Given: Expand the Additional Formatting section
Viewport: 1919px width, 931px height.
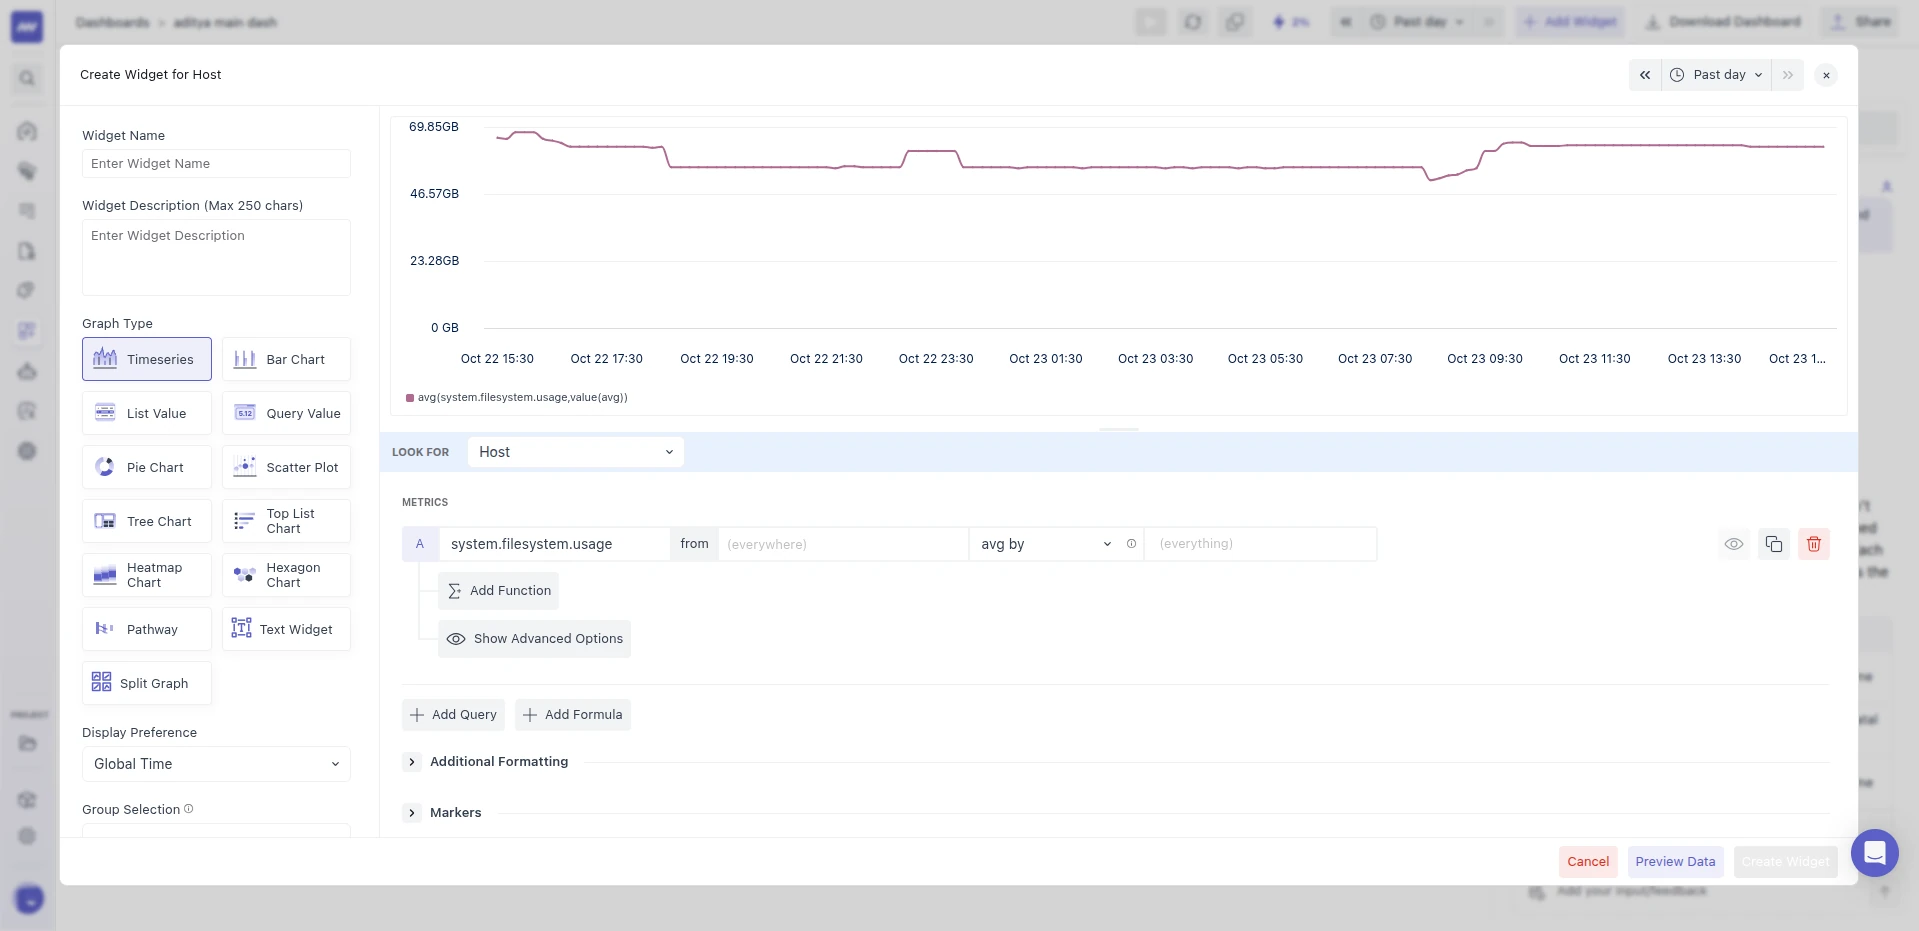Looking at the screenshot, I should (411, 762).
